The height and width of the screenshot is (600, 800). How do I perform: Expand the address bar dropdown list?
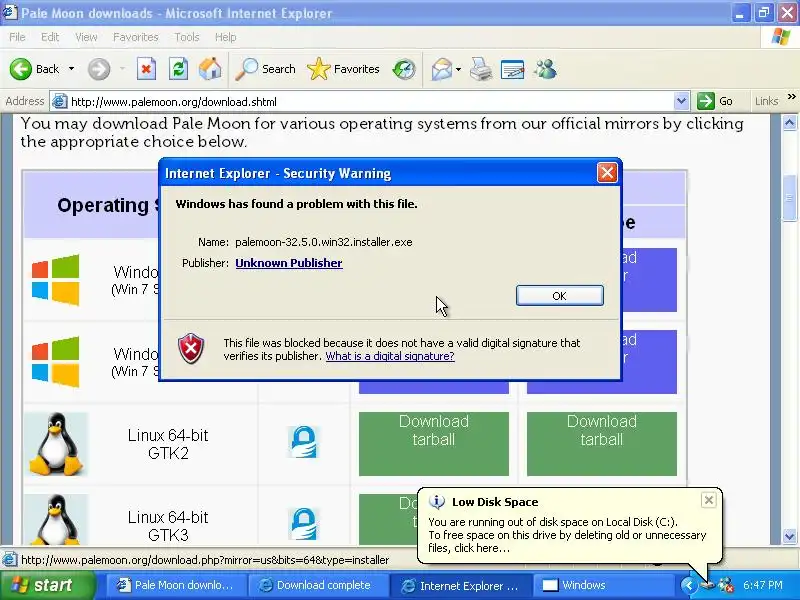[681, 101]
